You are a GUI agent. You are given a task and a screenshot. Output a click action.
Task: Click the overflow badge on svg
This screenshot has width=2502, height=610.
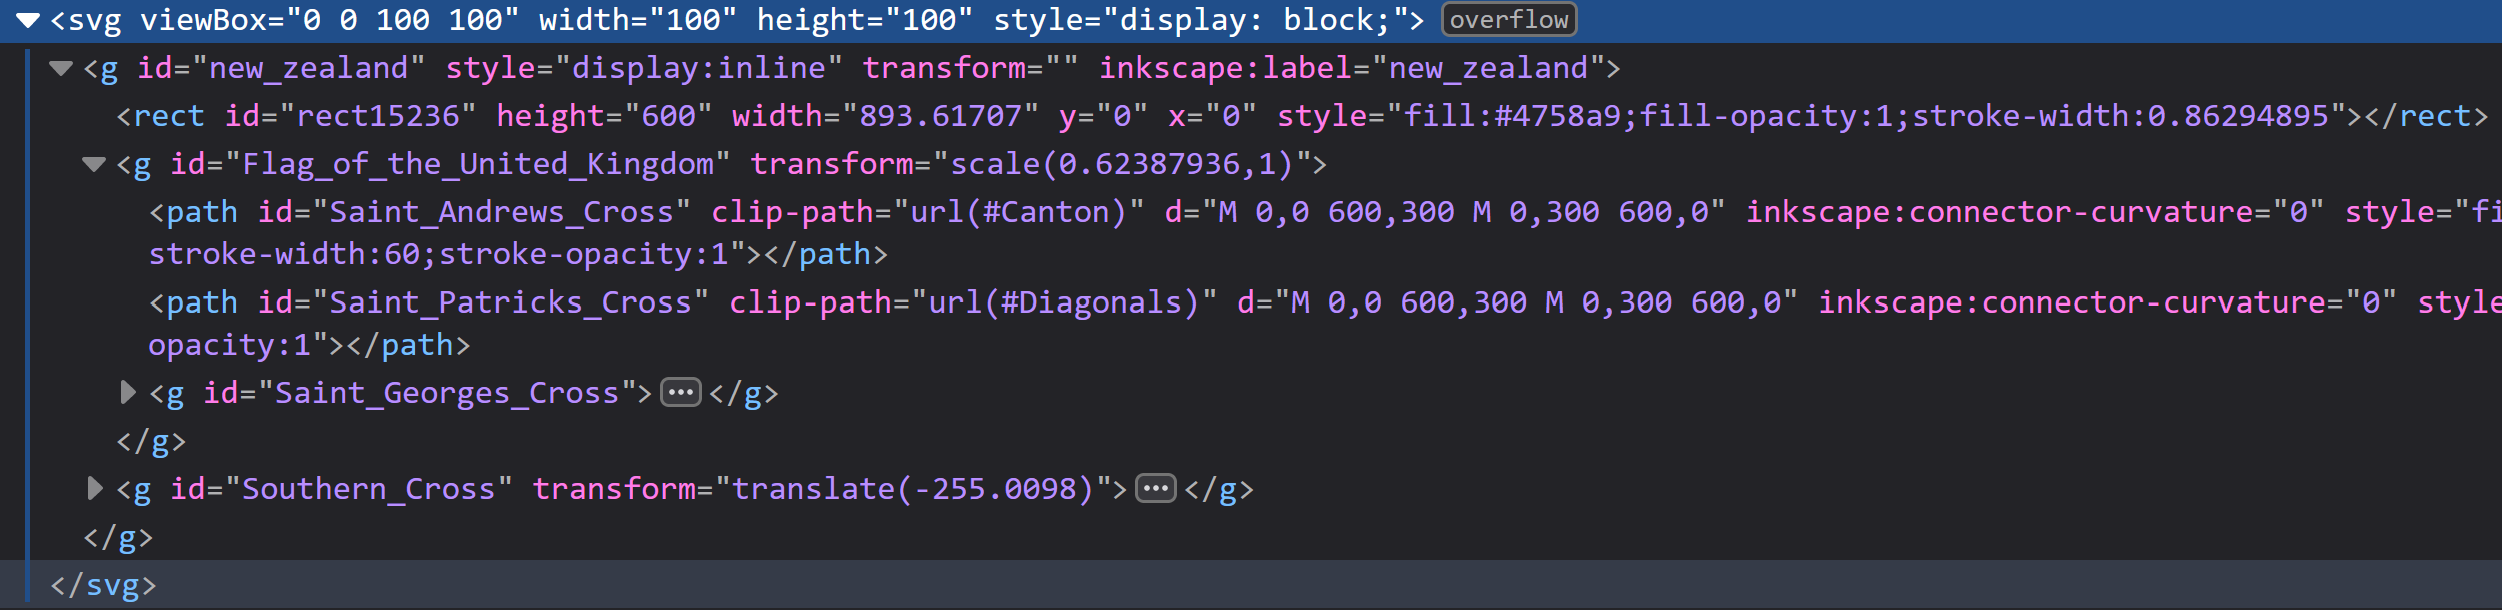point(1509,20)
